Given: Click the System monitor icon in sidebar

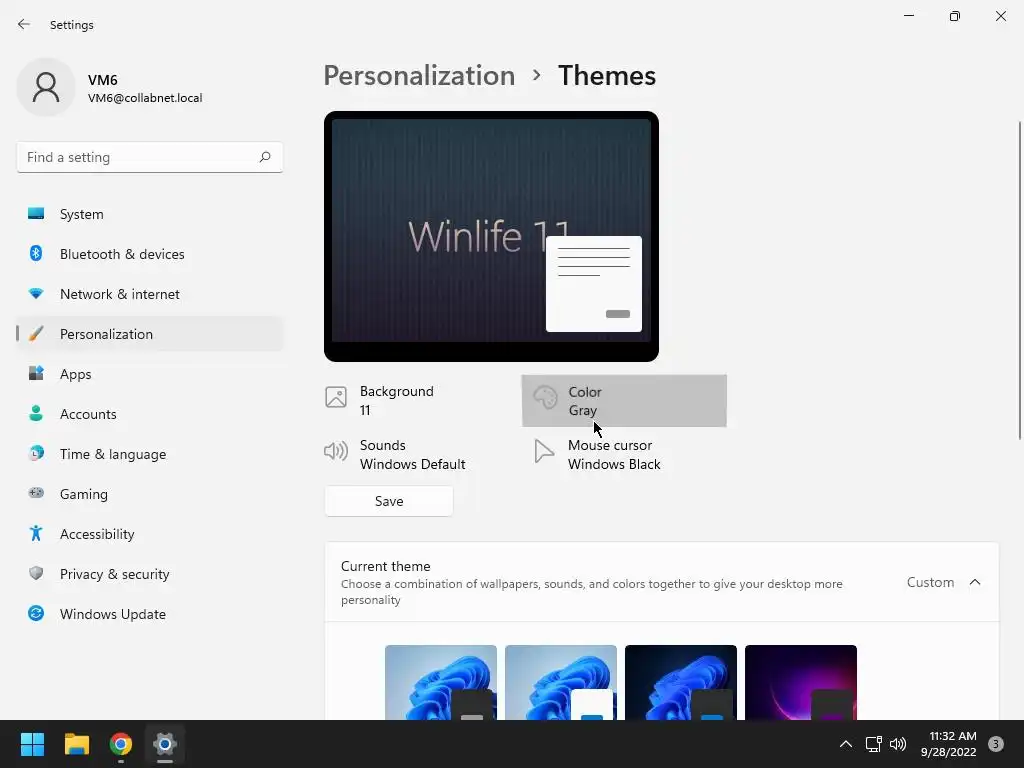Looking at the screenshot, I should point(36,214).
